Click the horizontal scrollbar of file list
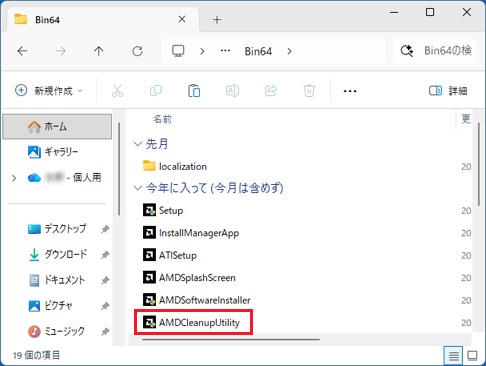The height and width of the screenshot is (366, 486). coord(231,340)
